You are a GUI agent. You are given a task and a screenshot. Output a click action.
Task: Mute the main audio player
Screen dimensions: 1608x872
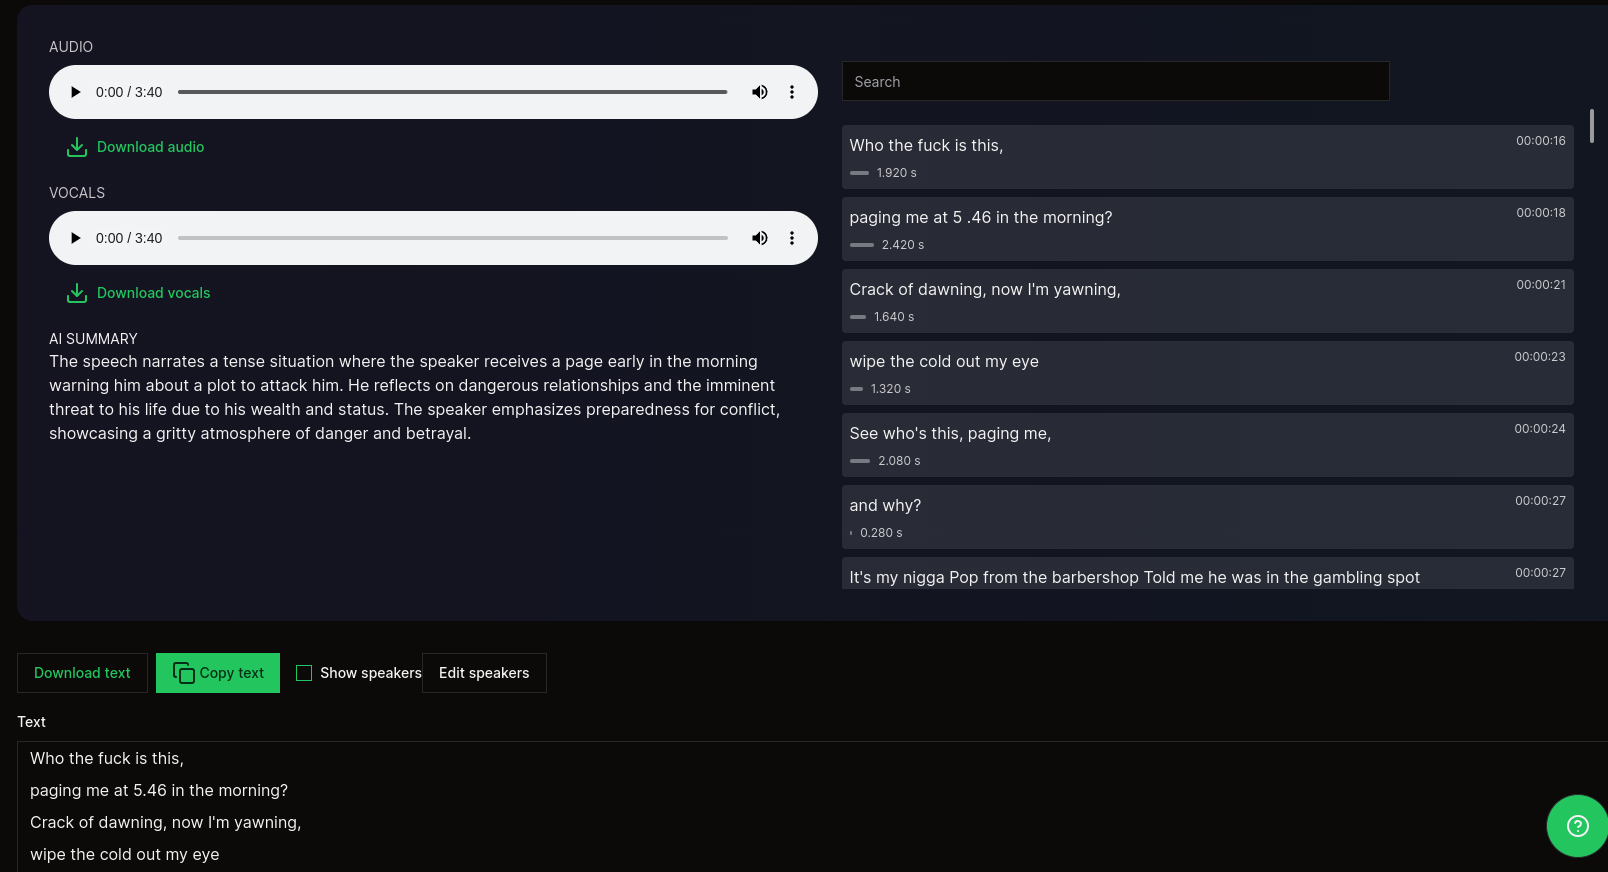[760, 92]
